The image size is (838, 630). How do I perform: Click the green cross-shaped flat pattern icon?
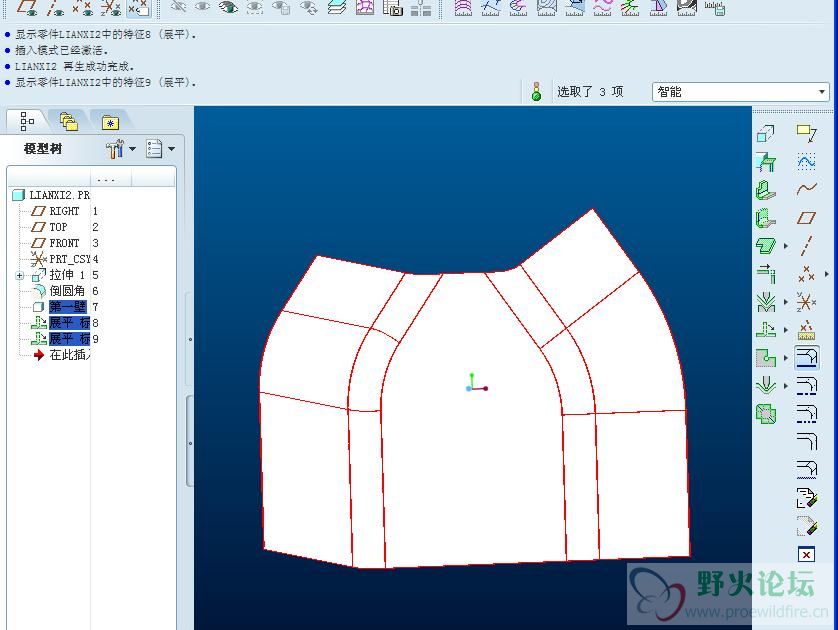[x=765, y=414]
